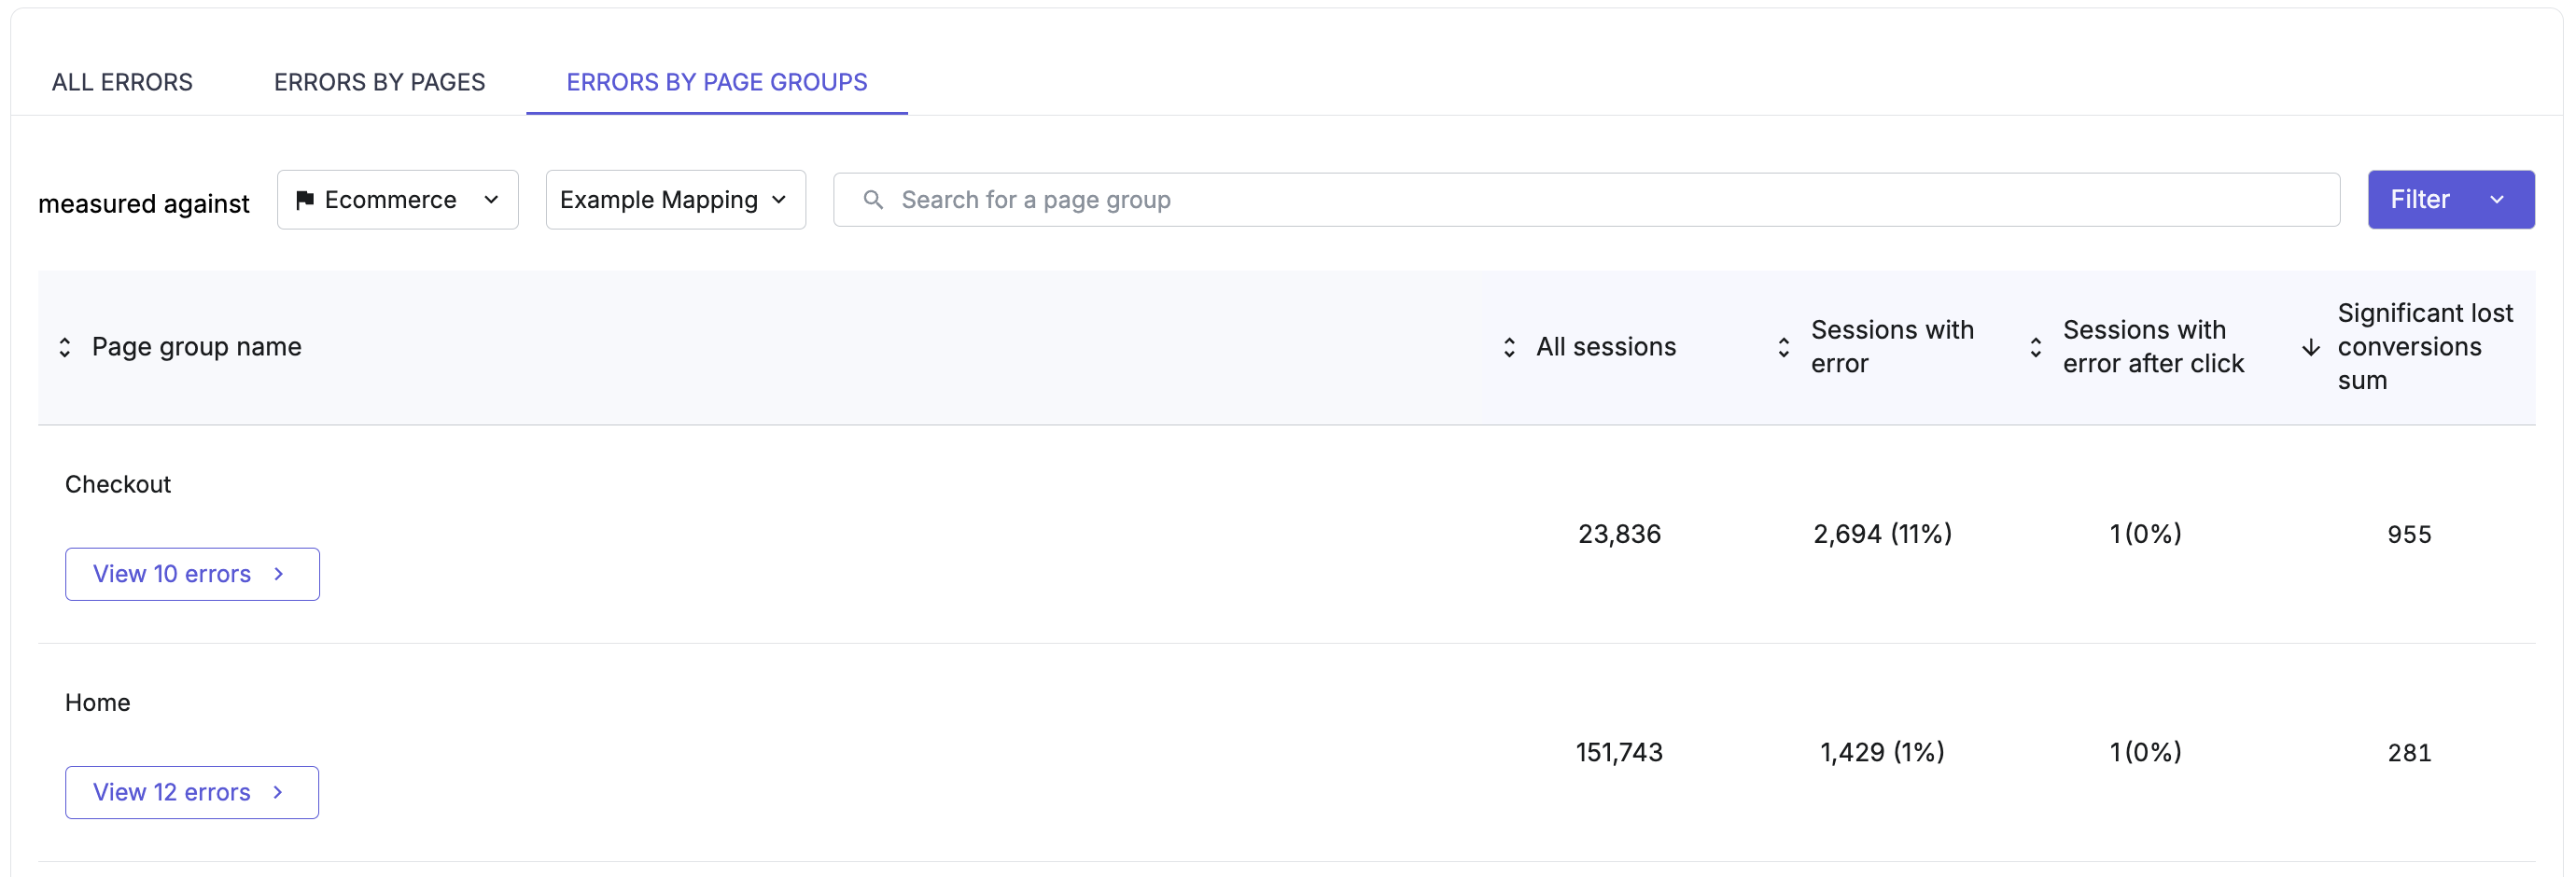
Task: Select the 281 lost conversions value
Action: [x=2409, y=752]
